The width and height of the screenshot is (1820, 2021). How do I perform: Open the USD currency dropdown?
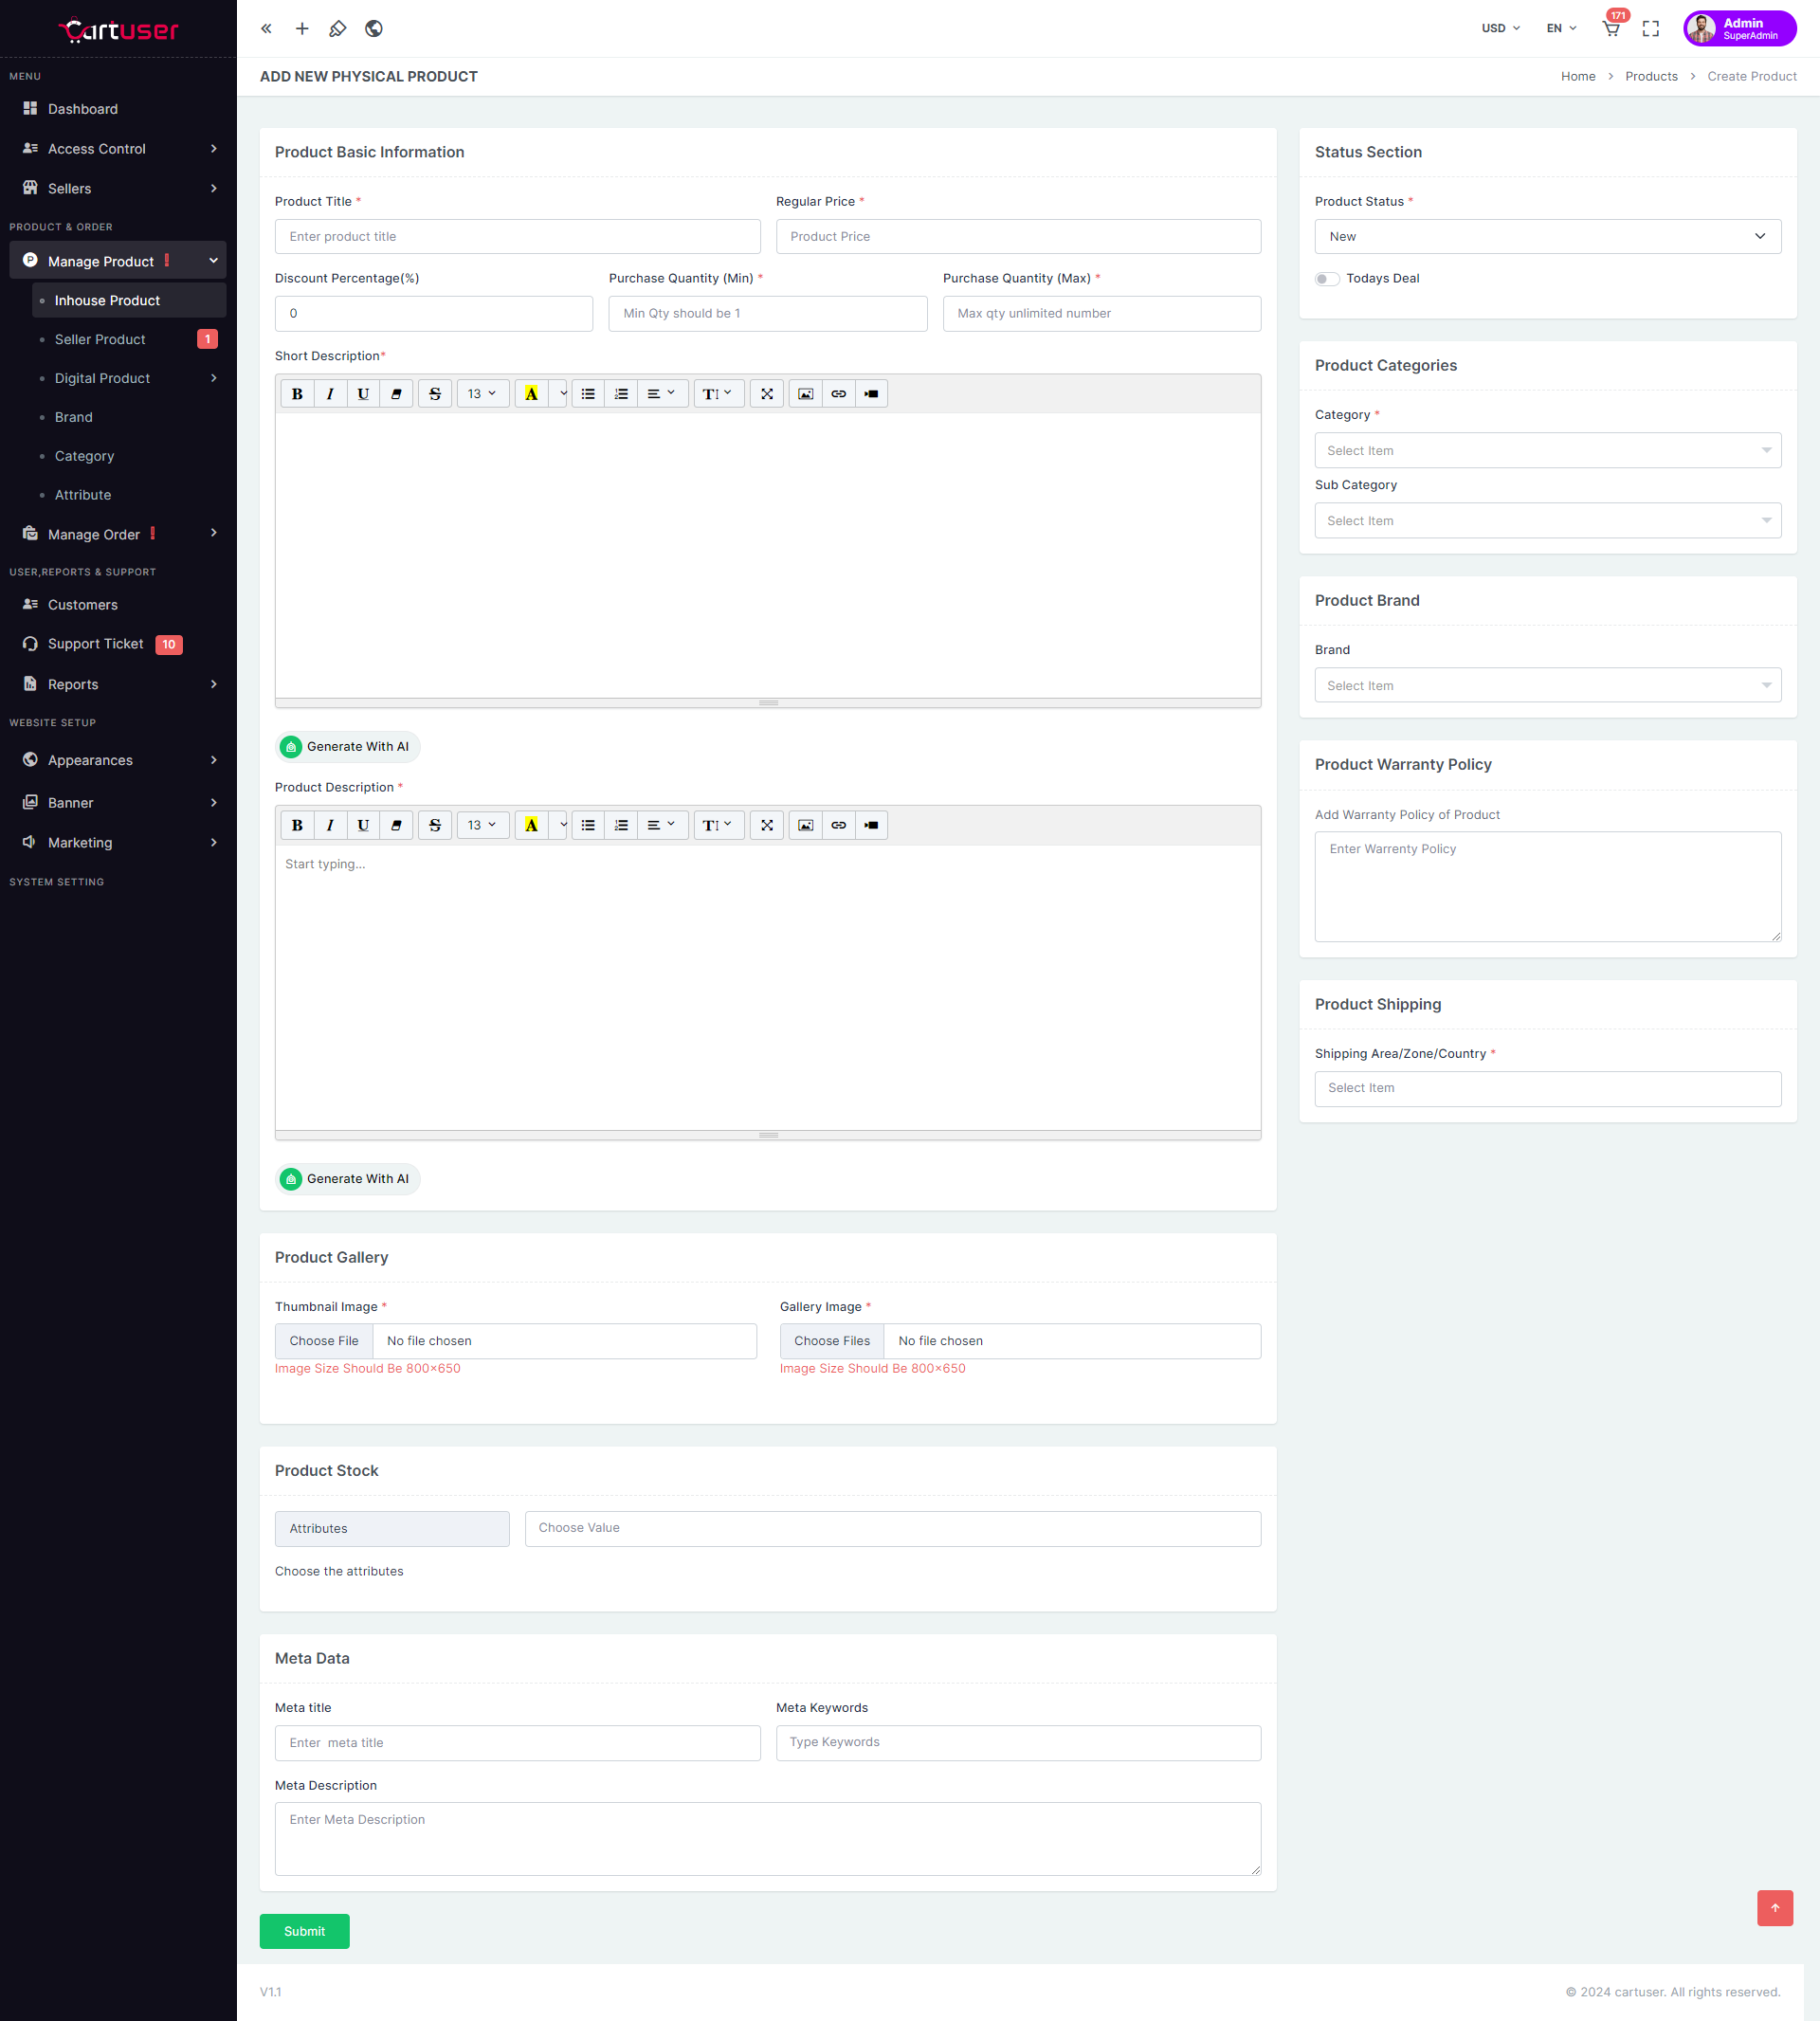pos(1500,29)
